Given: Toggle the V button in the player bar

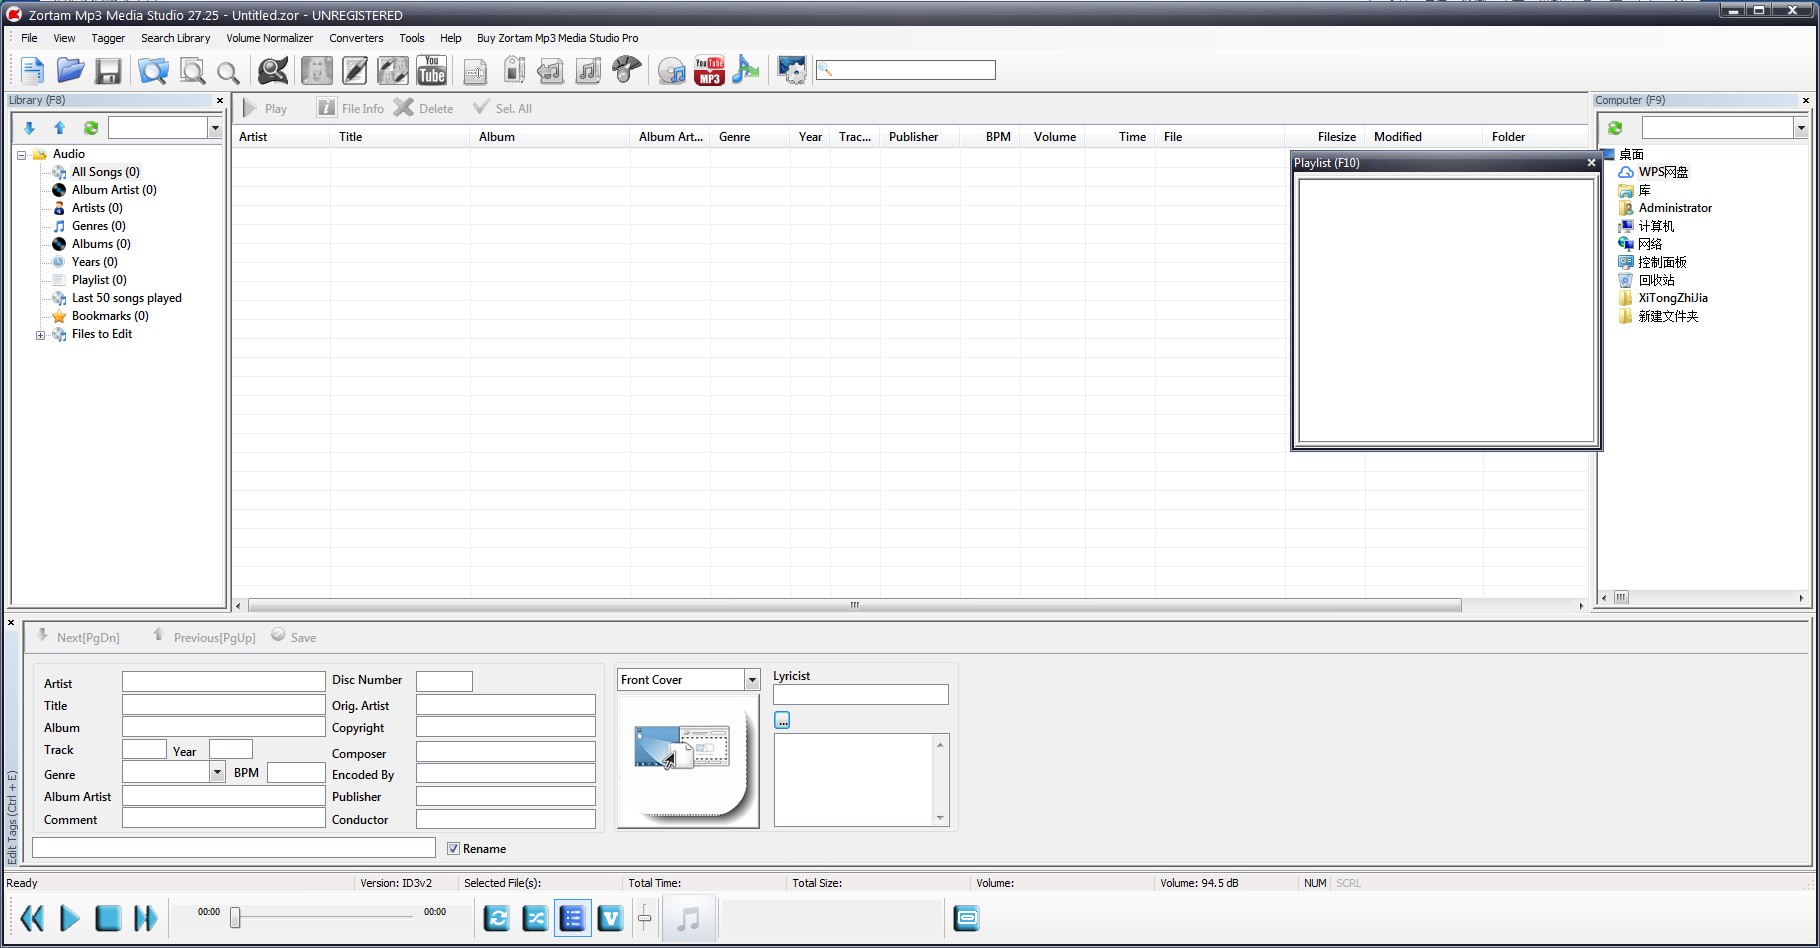Looking at the screenshot, I should click(x=610, y=918).
